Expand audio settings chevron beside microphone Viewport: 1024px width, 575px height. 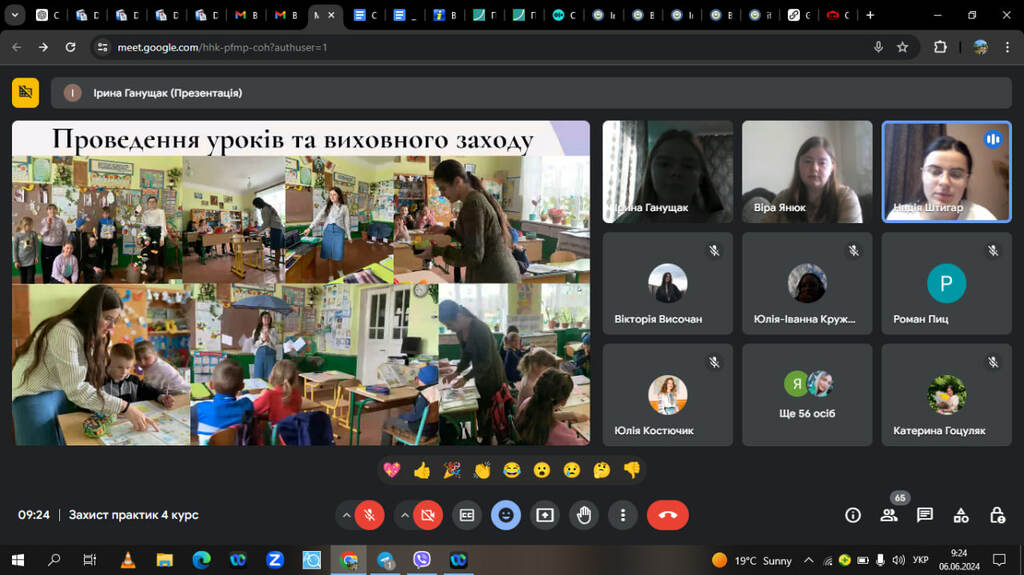346,515
